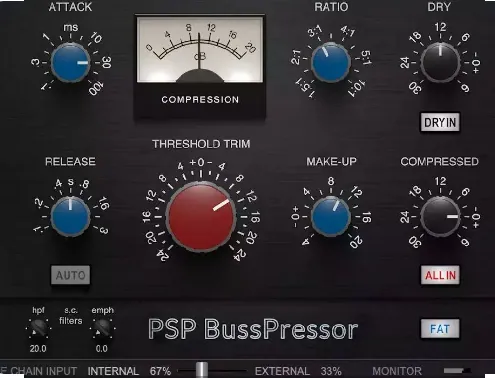Click the small hpf filter knob
This screenshot has width=495, height=378.
(x=38, y=328)
